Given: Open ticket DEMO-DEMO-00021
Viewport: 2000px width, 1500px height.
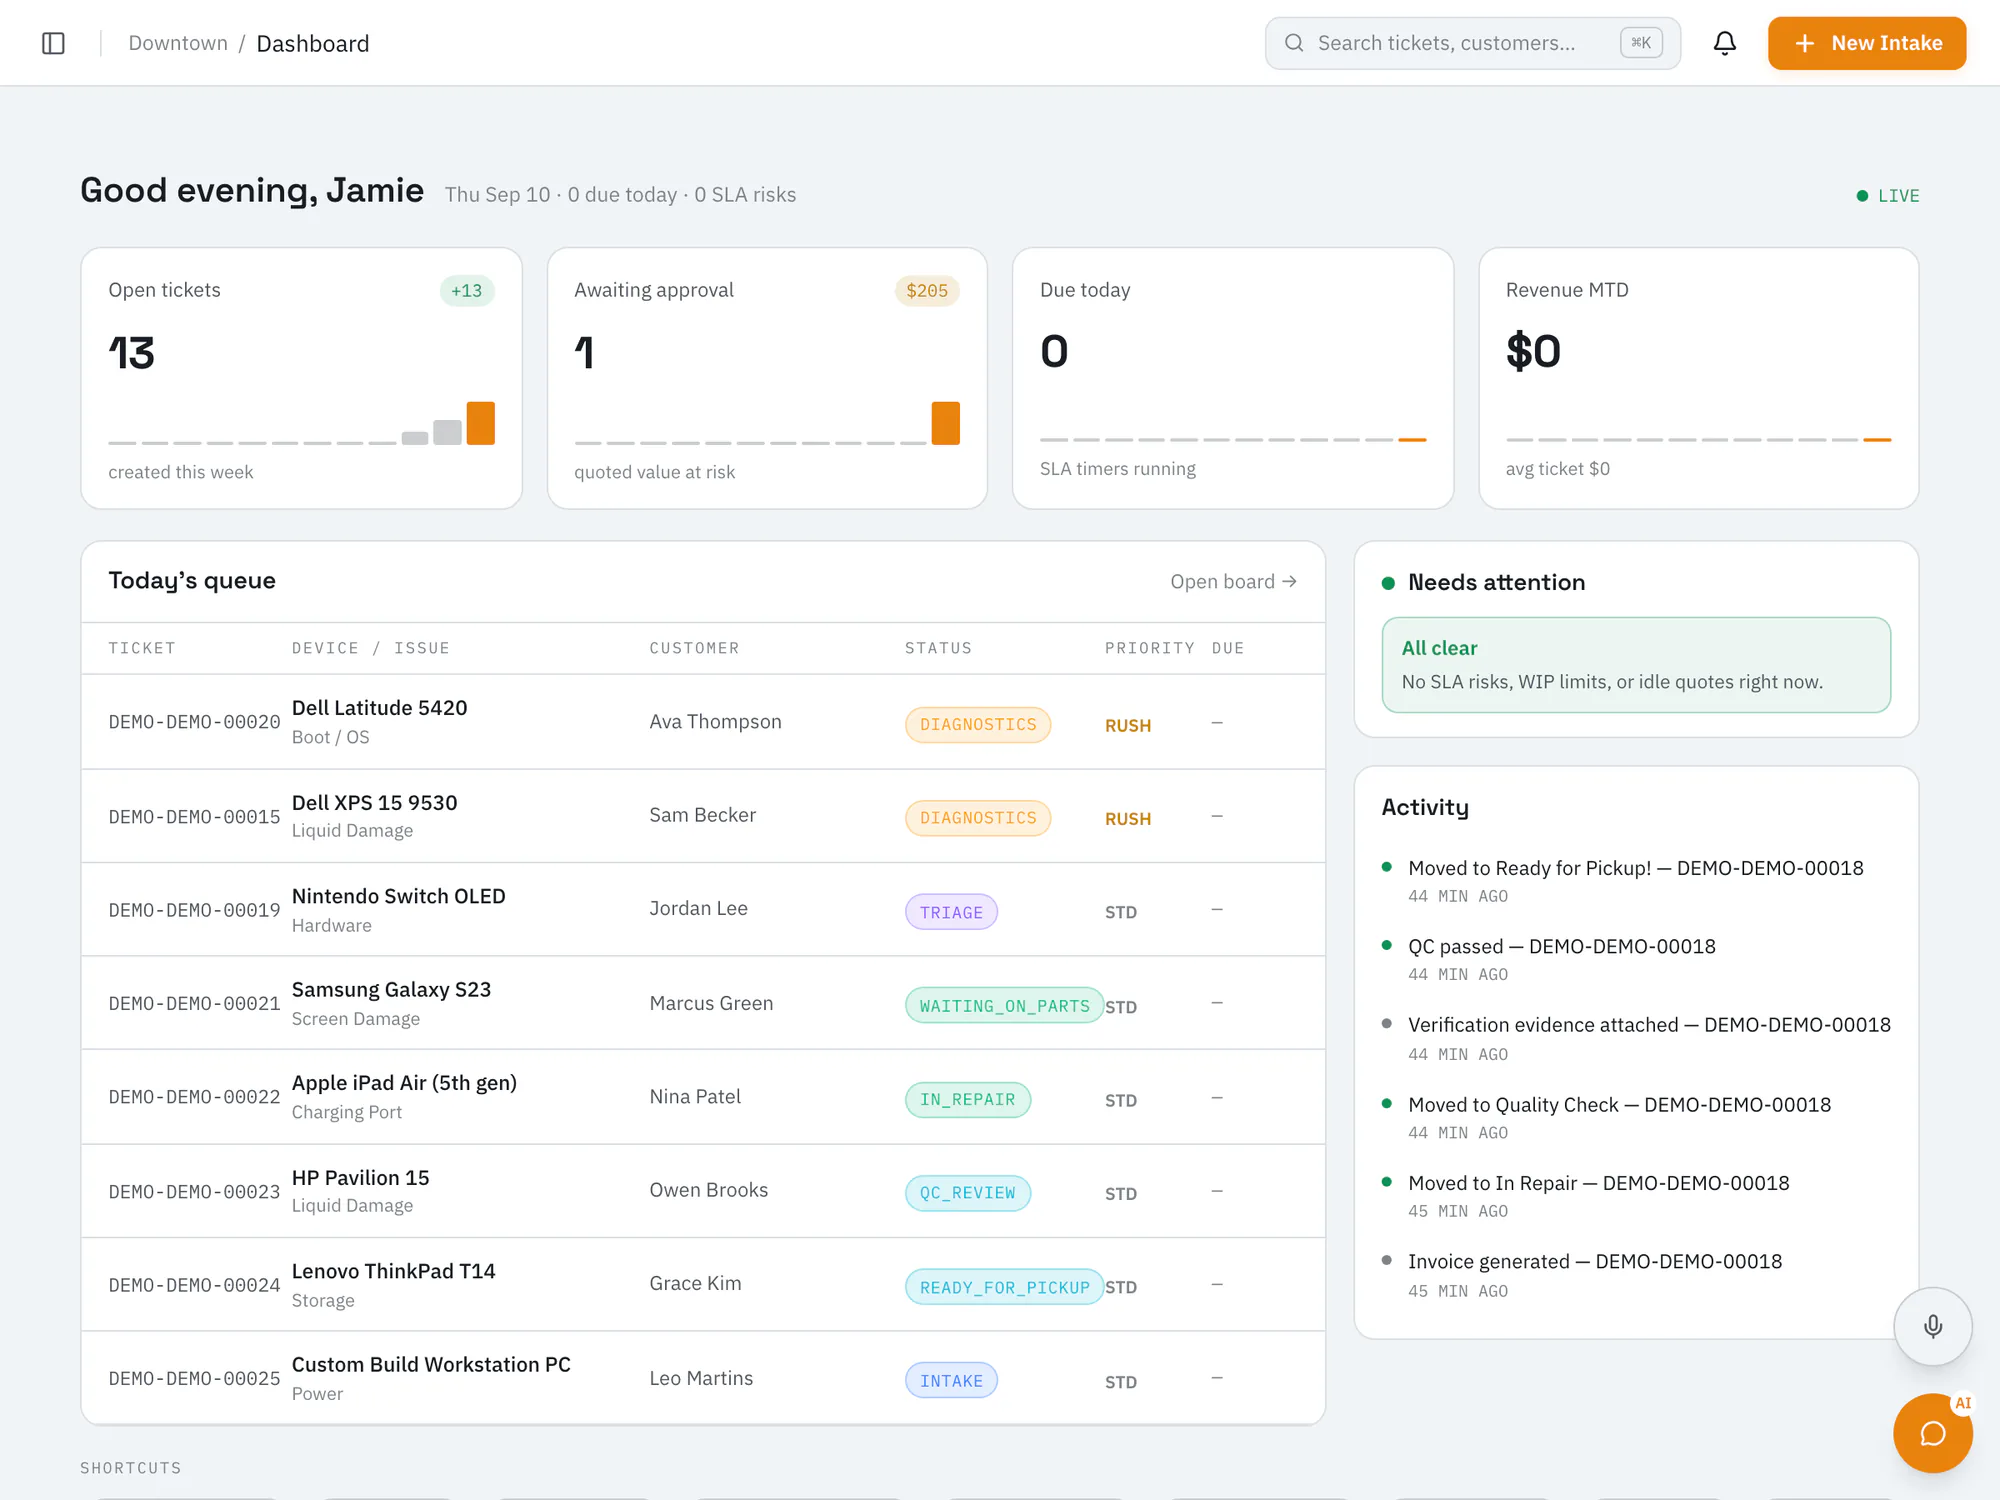Looking at the screenshot, I should click(x=194, y=1003).
